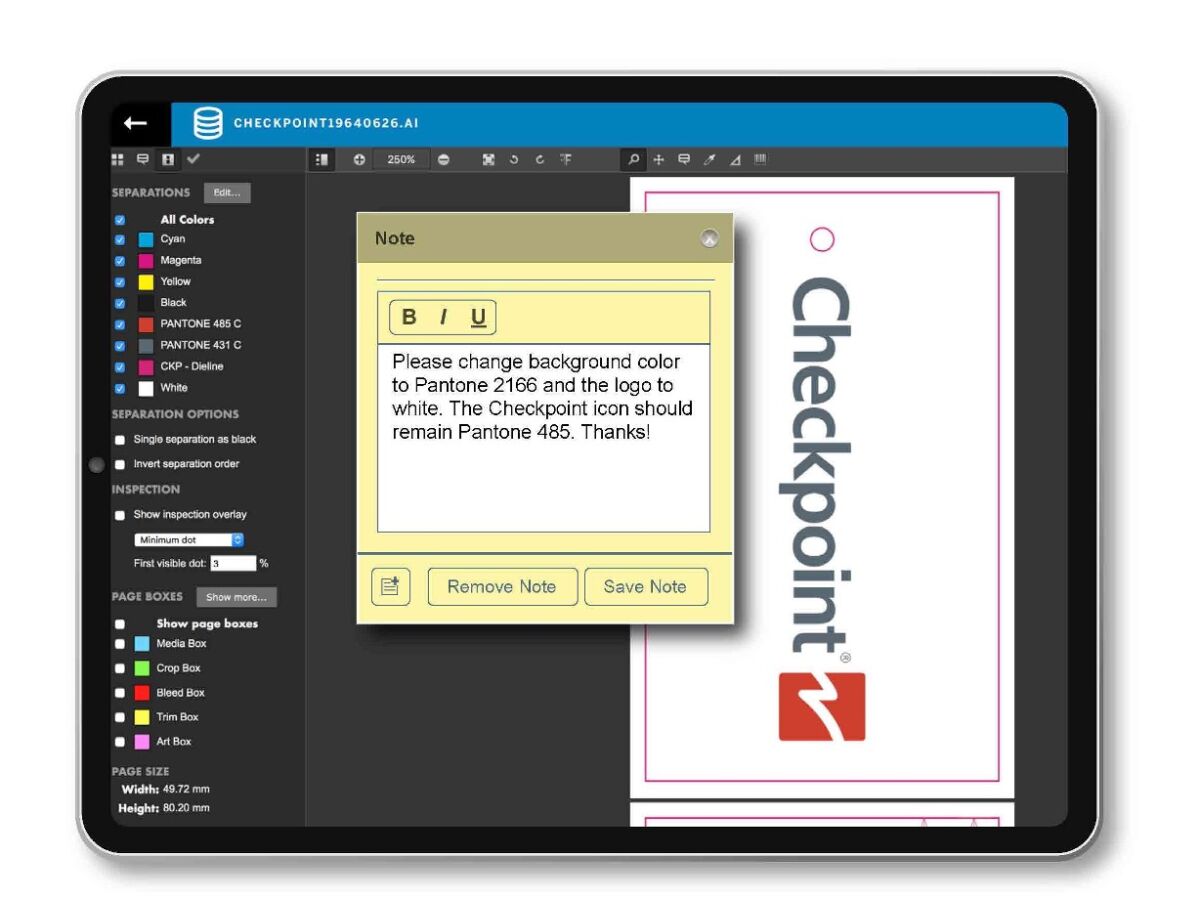1200x899 pixels.
Task: Activate the Zoom magnifier tool
Action: pyautogui.click(x=633, y=159)
